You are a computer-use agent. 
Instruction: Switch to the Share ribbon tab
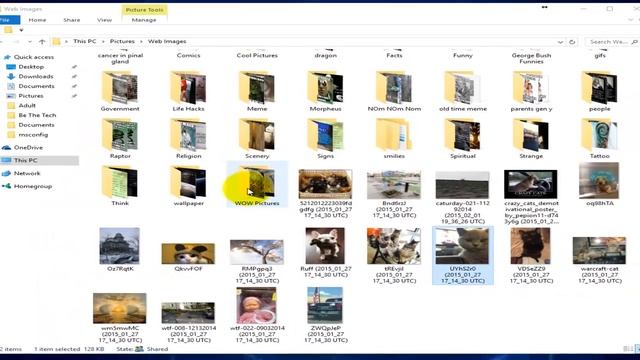coord(71,20)
